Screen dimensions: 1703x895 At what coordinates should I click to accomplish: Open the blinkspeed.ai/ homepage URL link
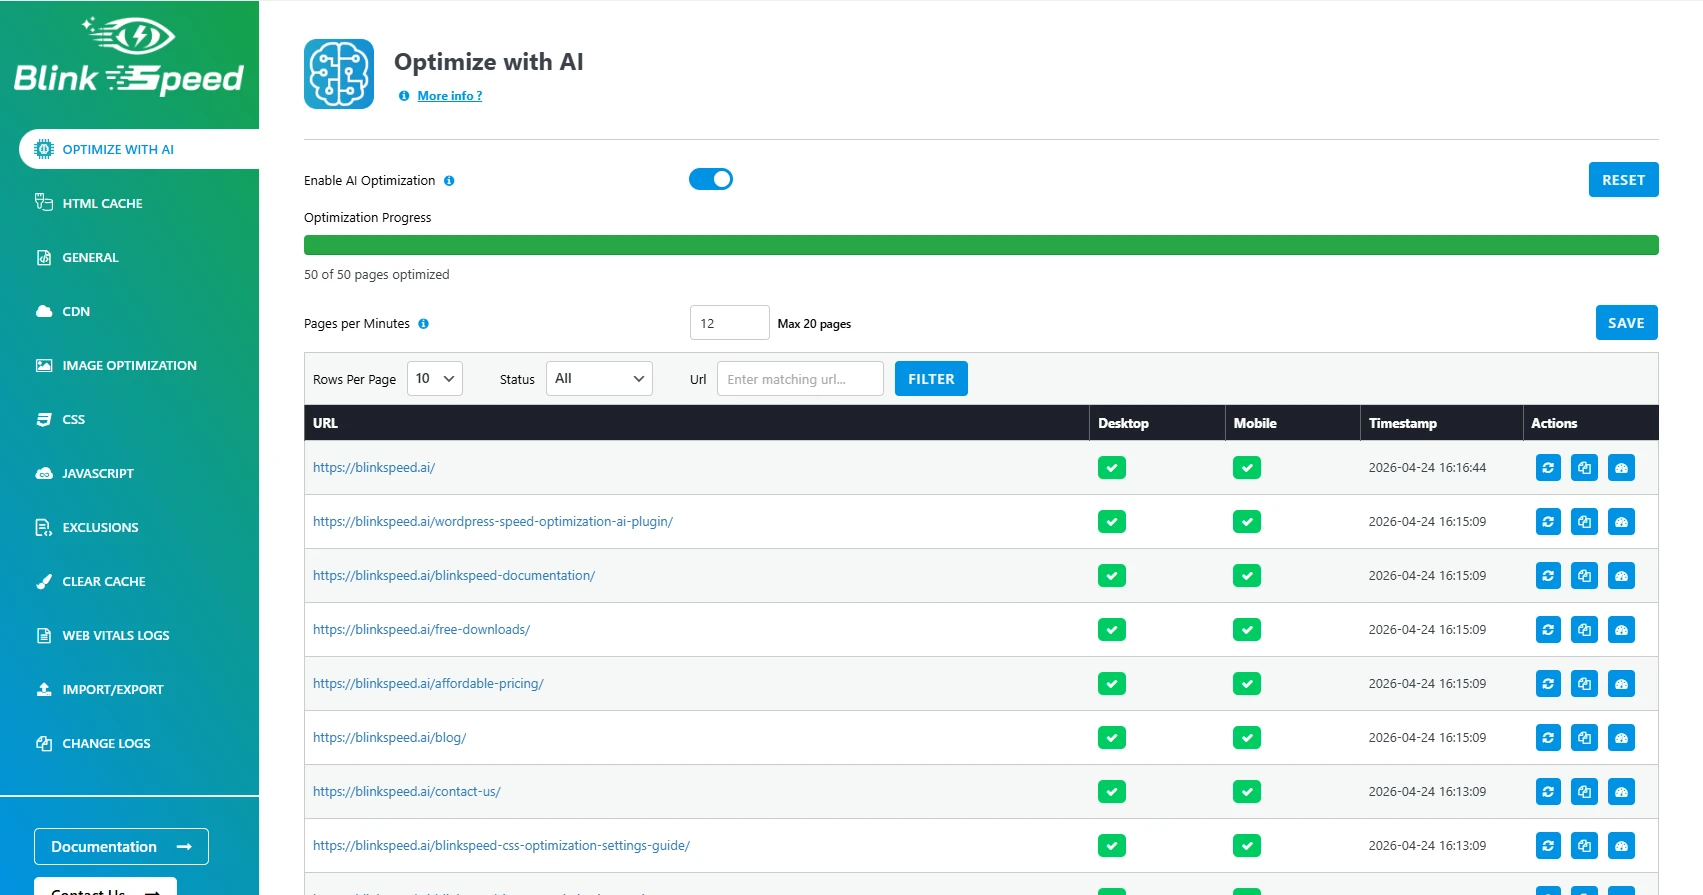(x=374, y=467)
